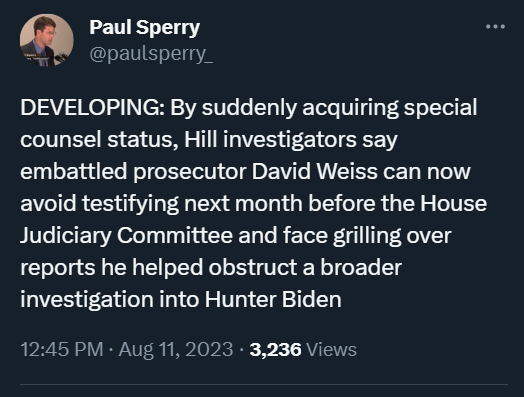Open the Paul Sperry display name link
The width and height of the screenshot is (524, 397).
tap(144, 27)
